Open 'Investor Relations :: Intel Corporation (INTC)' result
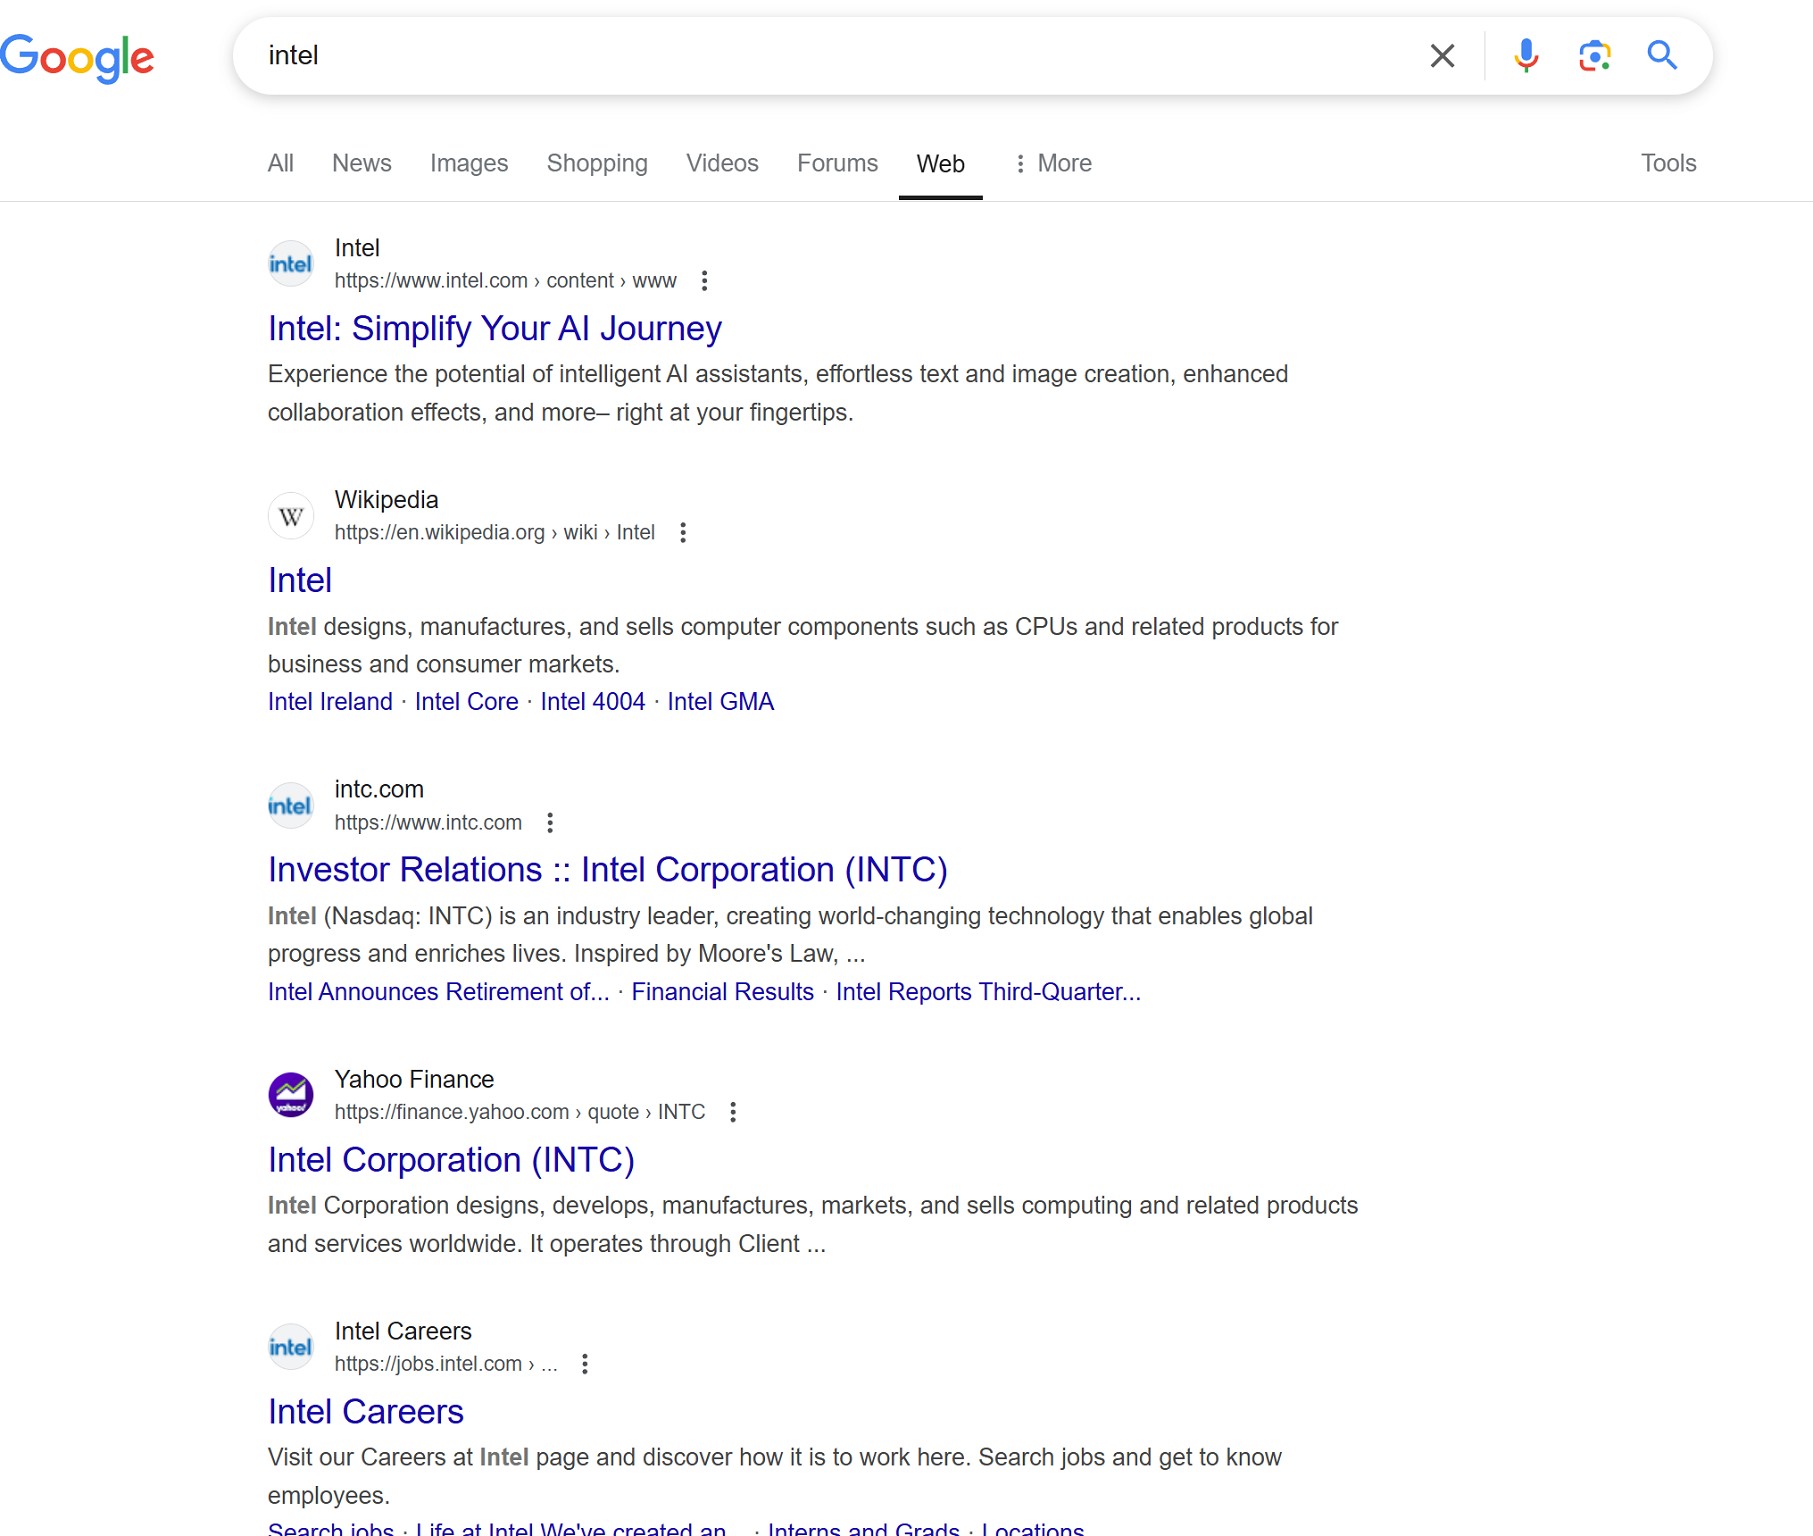Screen dimensions: 1813x1536 tap(608, 870)
